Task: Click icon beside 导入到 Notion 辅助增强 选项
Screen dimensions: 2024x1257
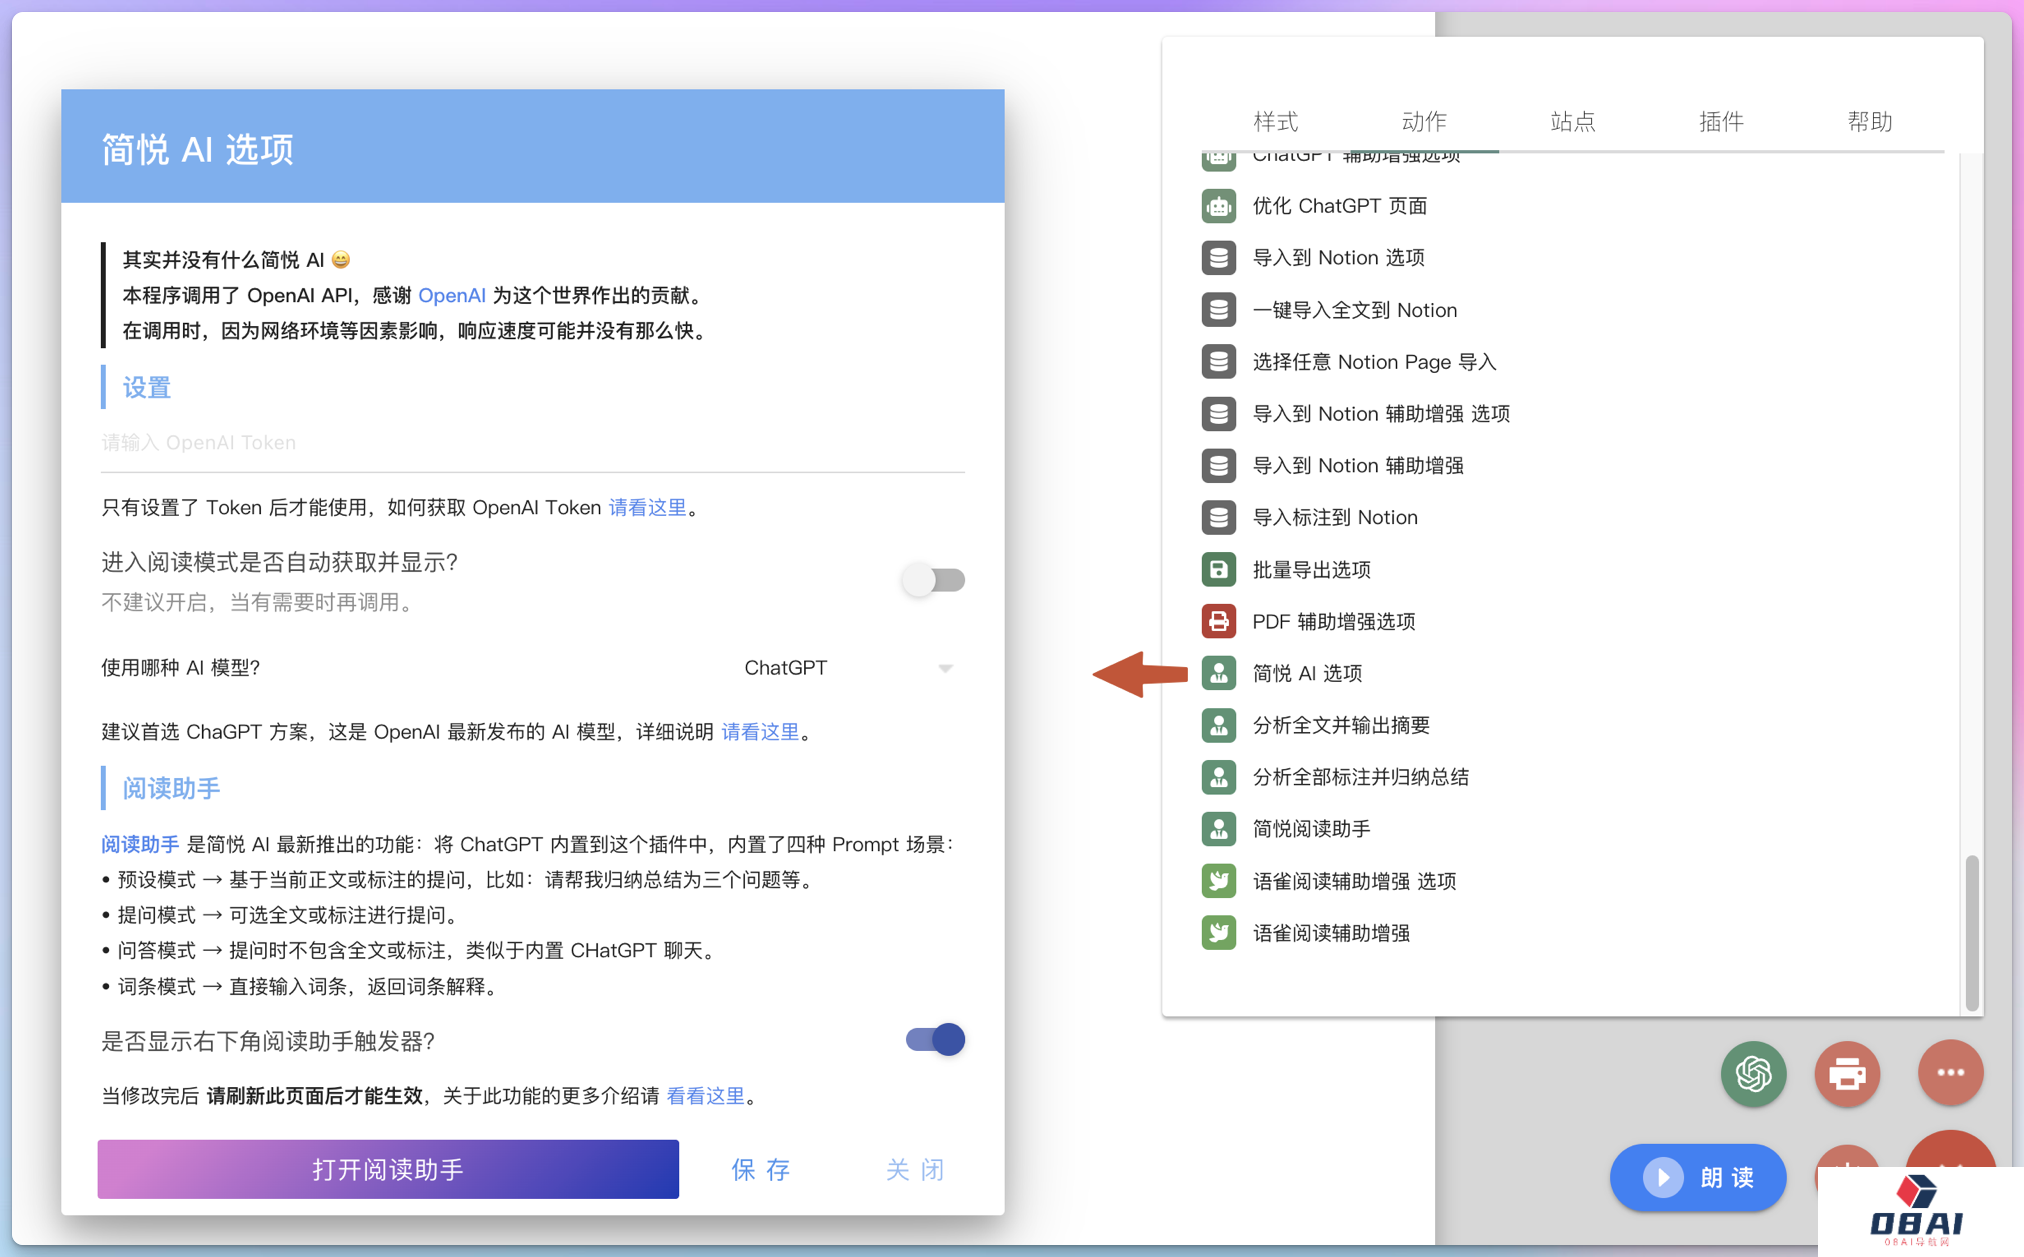Action: [x=1218, y=414]
